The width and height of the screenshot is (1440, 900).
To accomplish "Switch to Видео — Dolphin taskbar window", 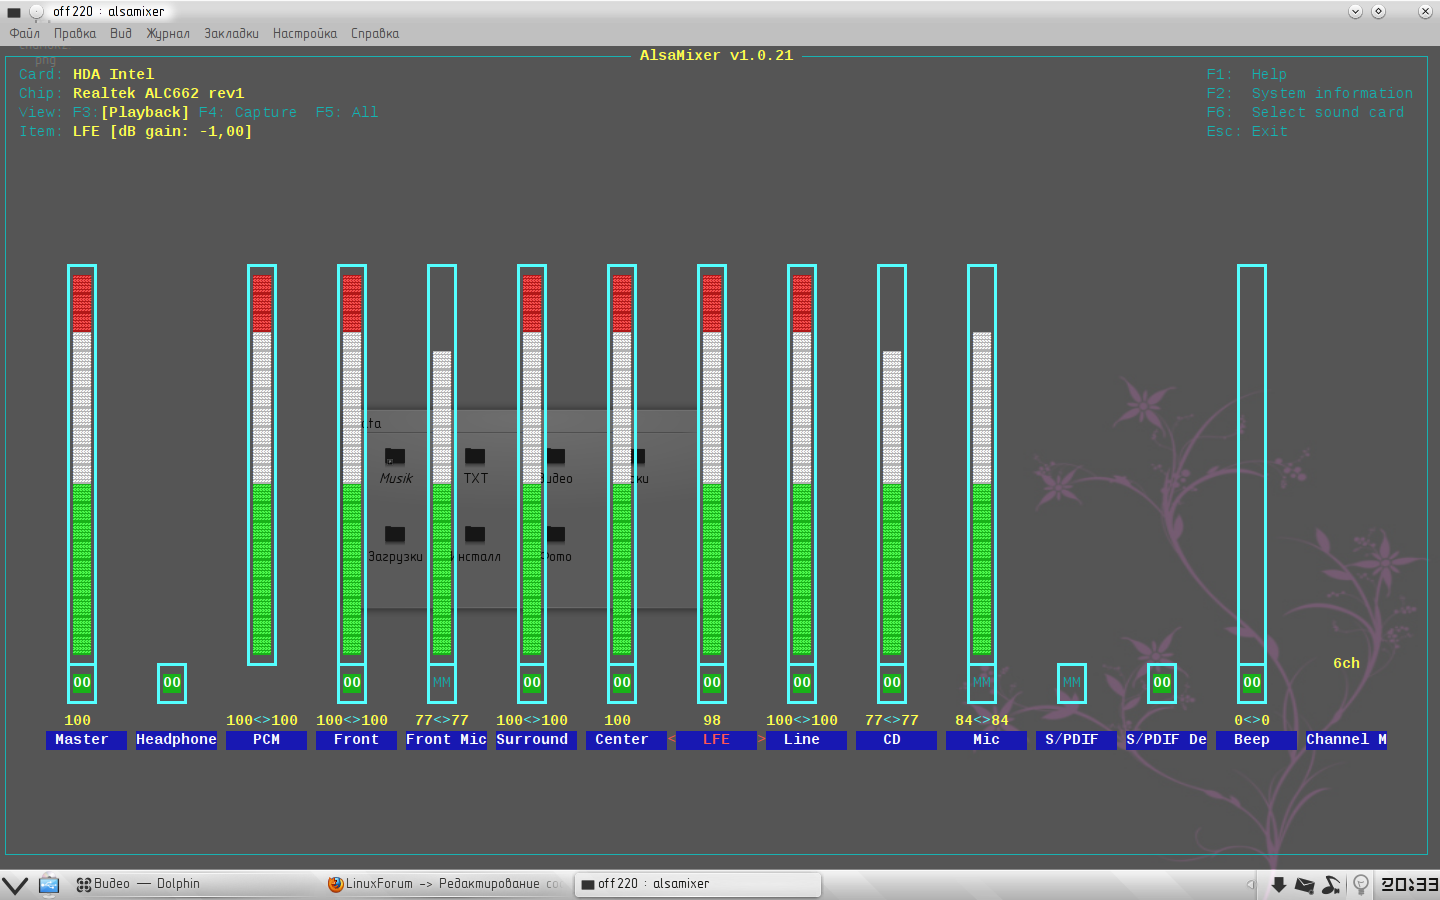I will coord(140,884).
